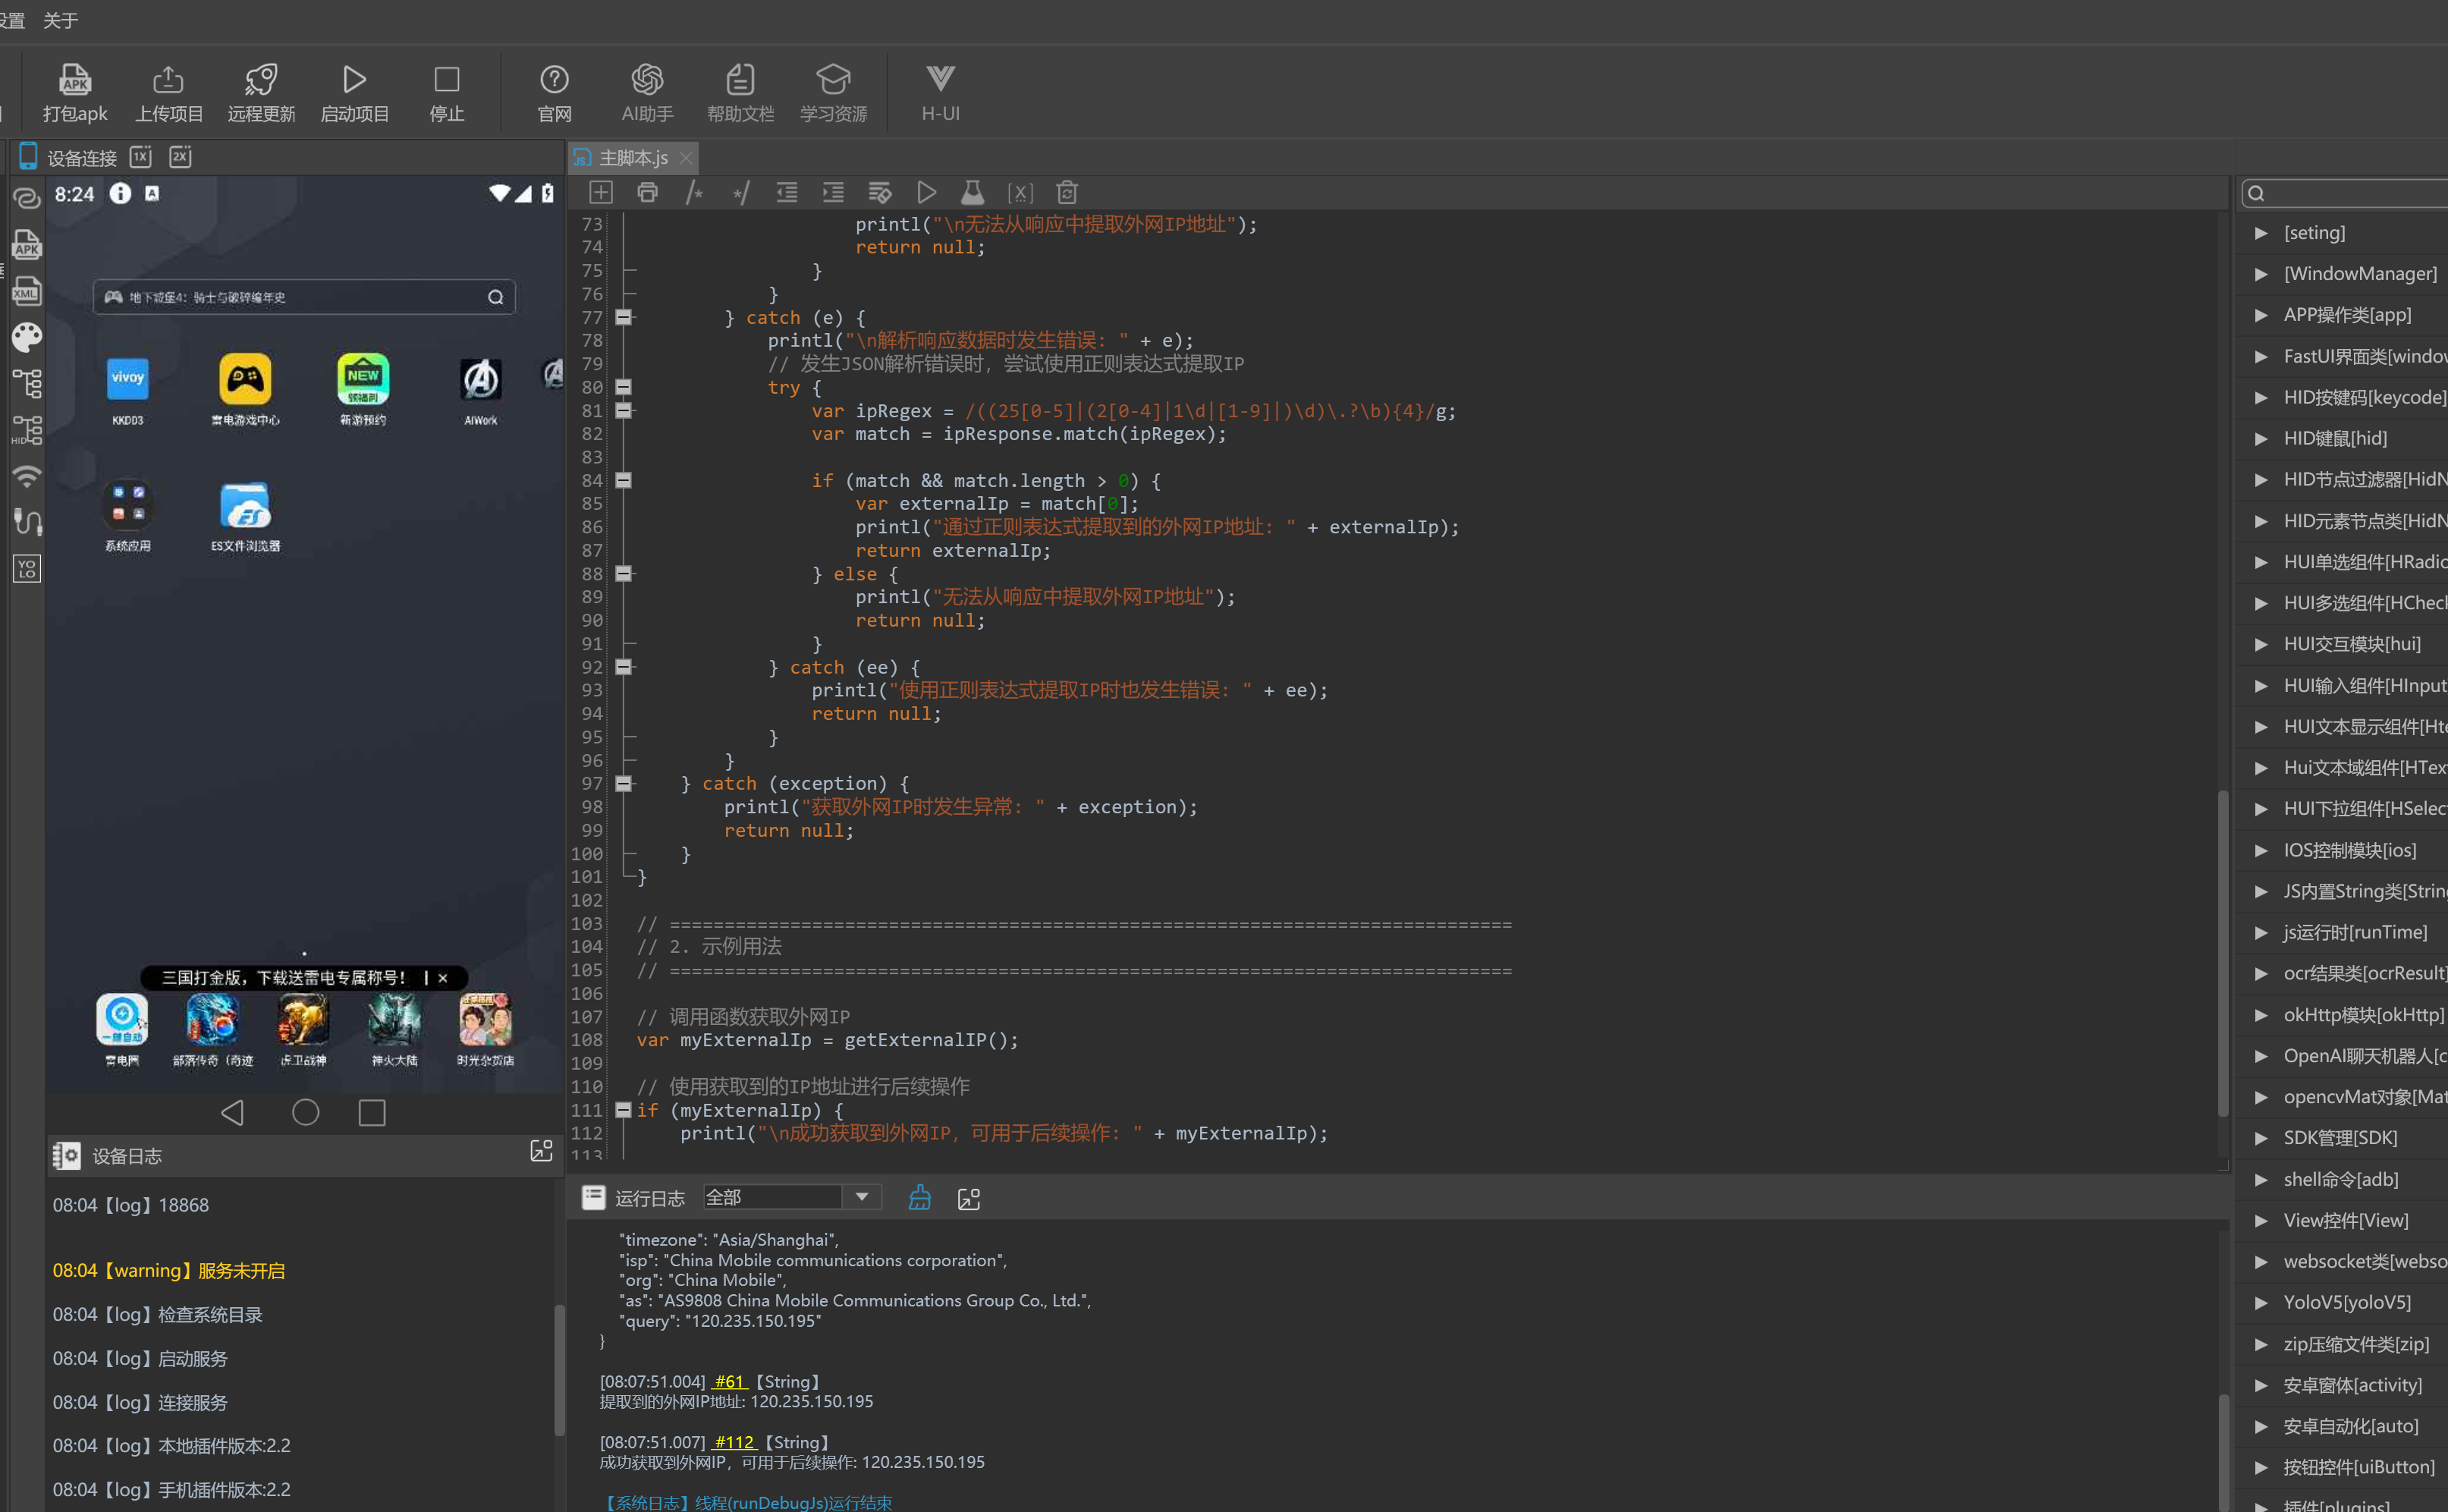This screenshot has width=2448, height=1512.
Task: Switch to the 主脚本.js tab
Action: [633, 158]
